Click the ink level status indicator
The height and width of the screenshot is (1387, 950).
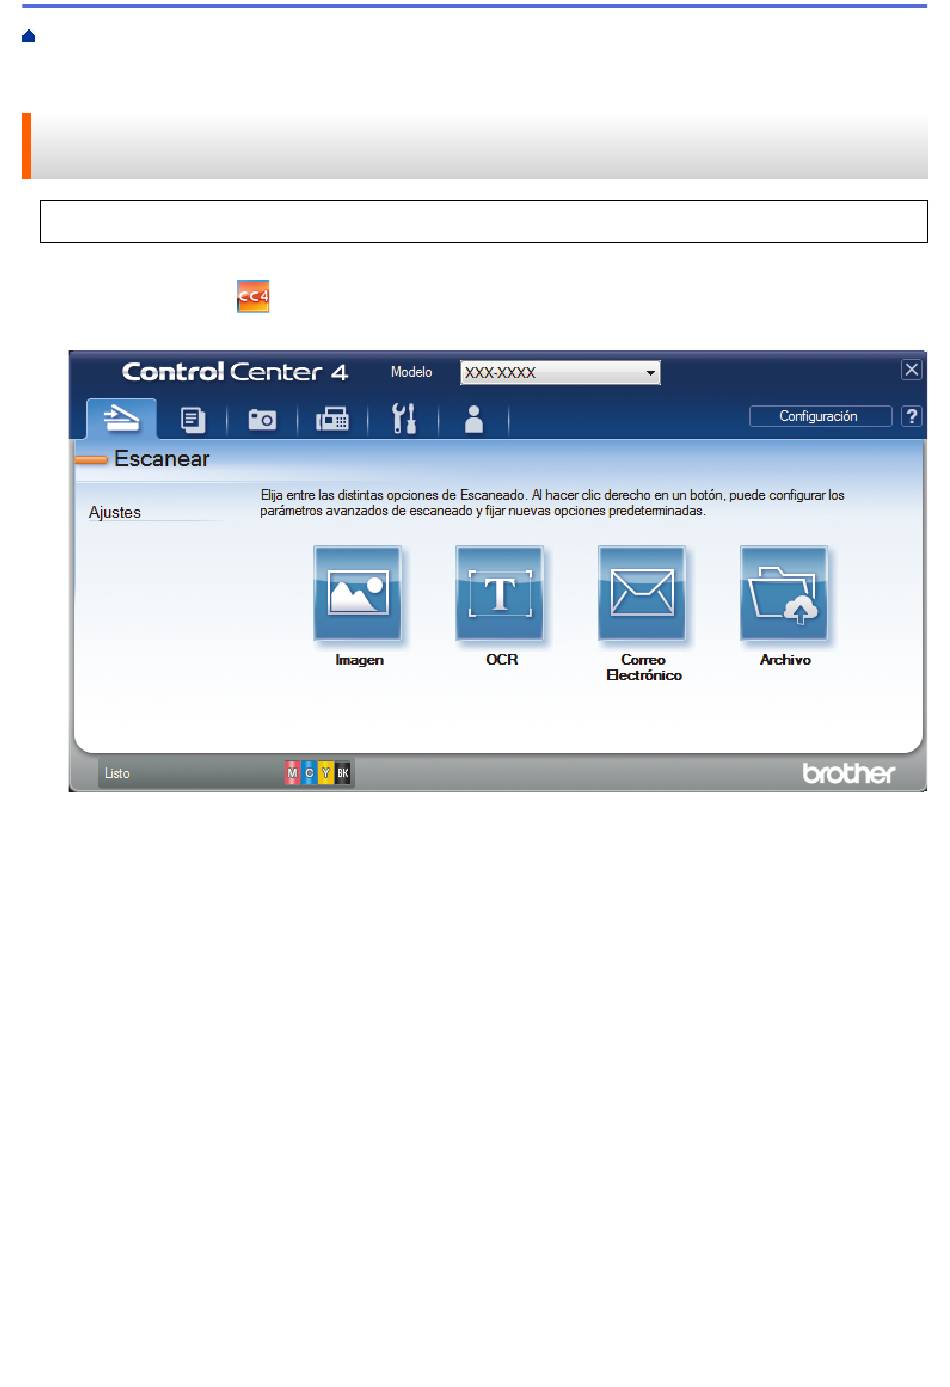(318, 773)
